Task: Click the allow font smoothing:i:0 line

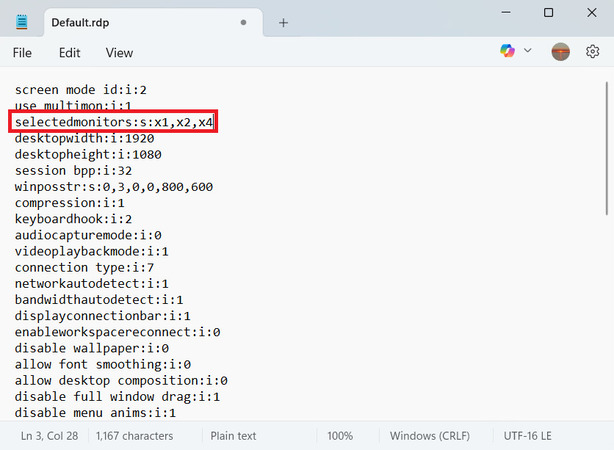Action: (103, 364)
